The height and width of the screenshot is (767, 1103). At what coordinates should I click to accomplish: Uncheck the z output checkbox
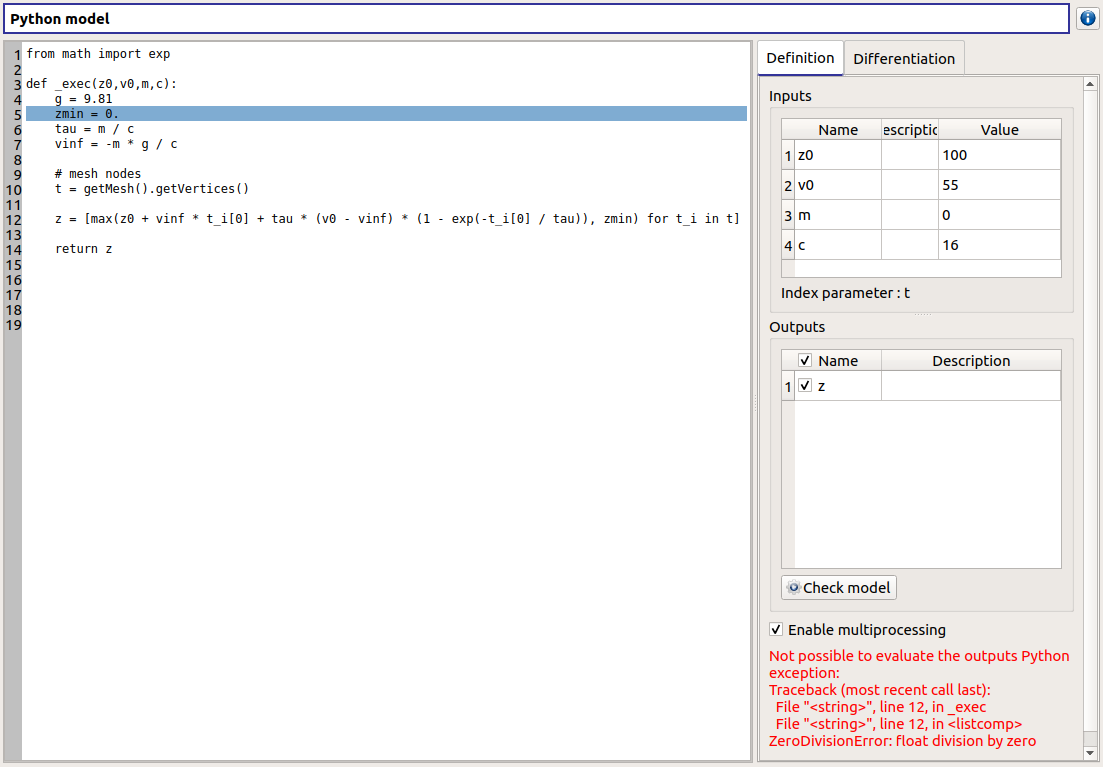pyautogui.click(x=805, y=385)
